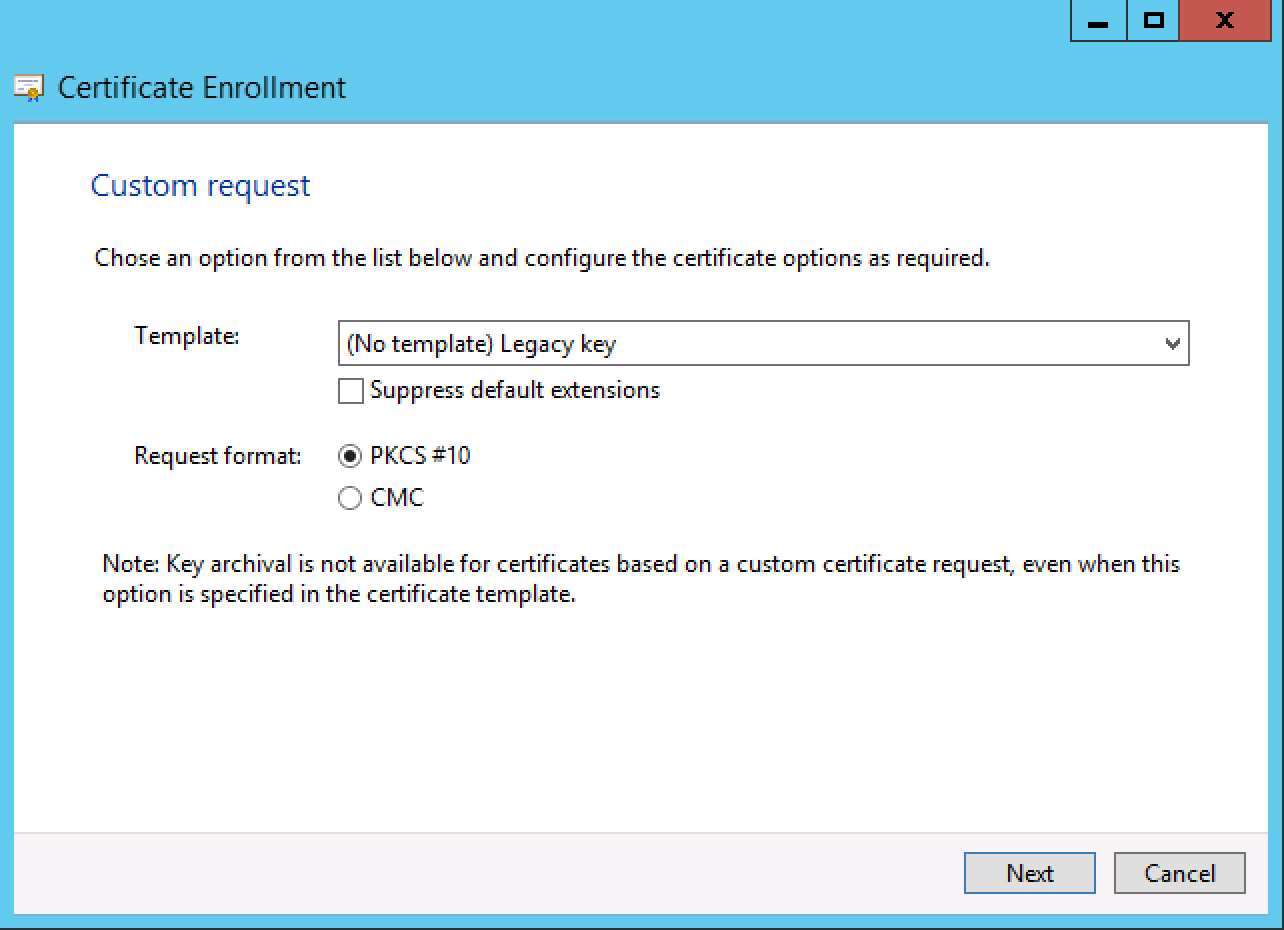Expand the Template dropdown arrow

click(x=1173, y=345)
